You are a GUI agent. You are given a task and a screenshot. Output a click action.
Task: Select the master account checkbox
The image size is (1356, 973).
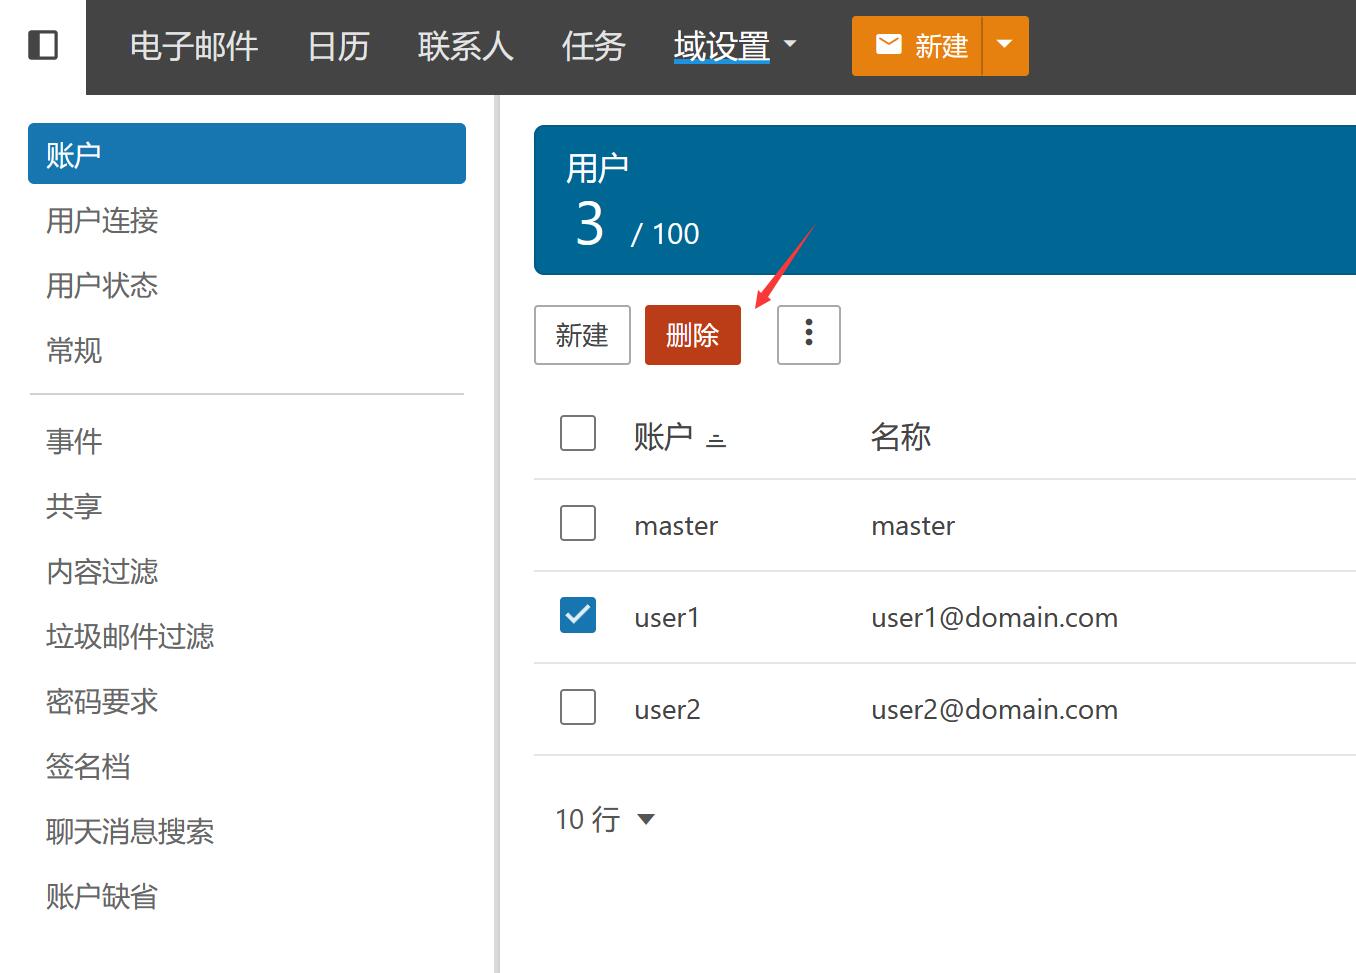click(578, 523)
